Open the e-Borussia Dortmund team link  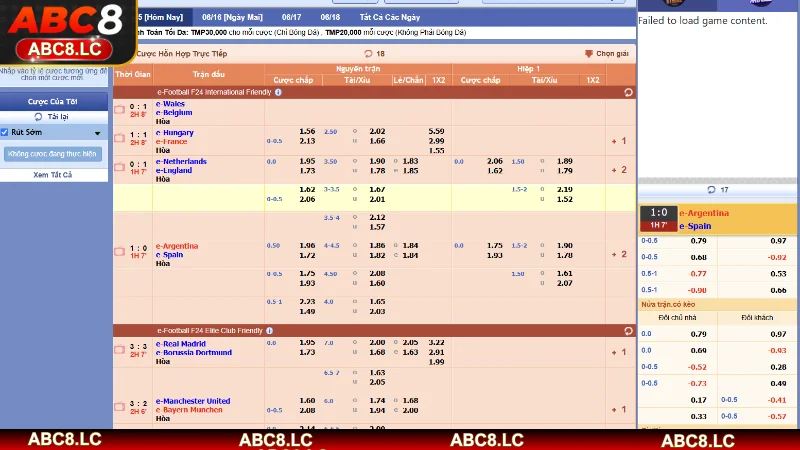coord(194,353)
